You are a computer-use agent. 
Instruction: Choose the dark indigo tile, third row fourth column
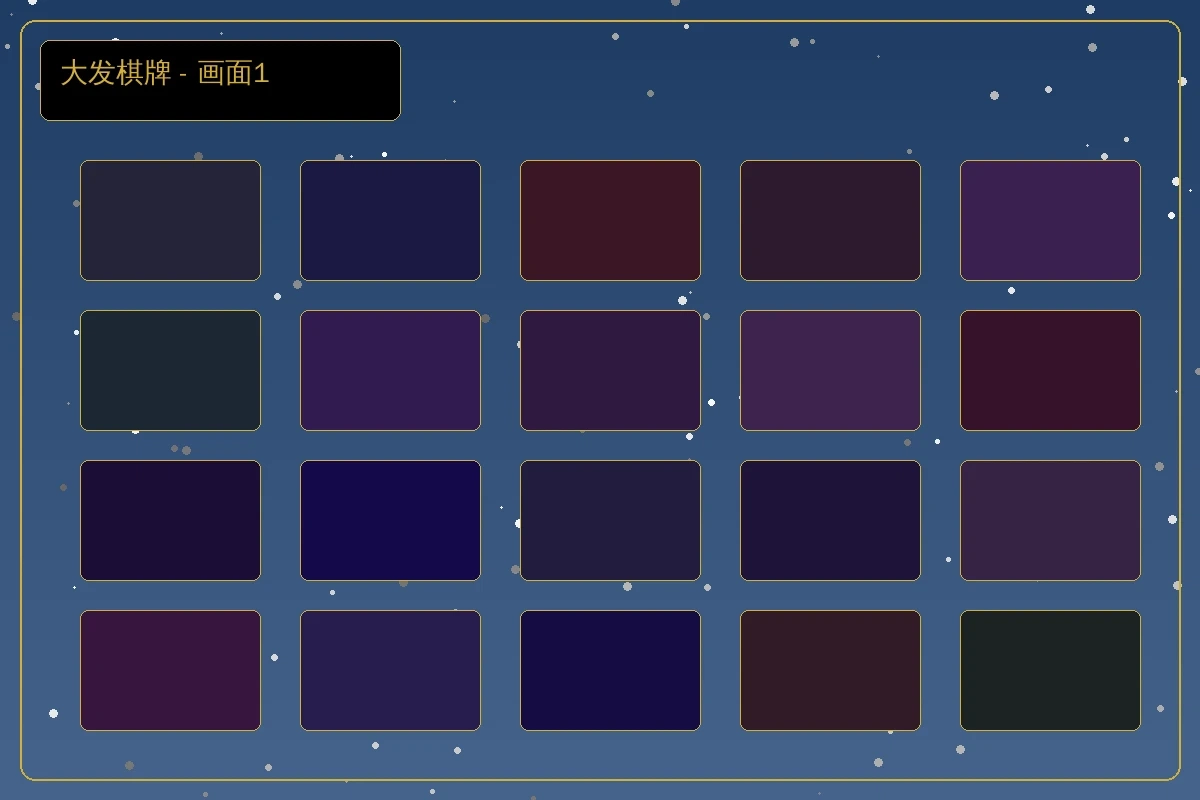(x=830, y=520)
